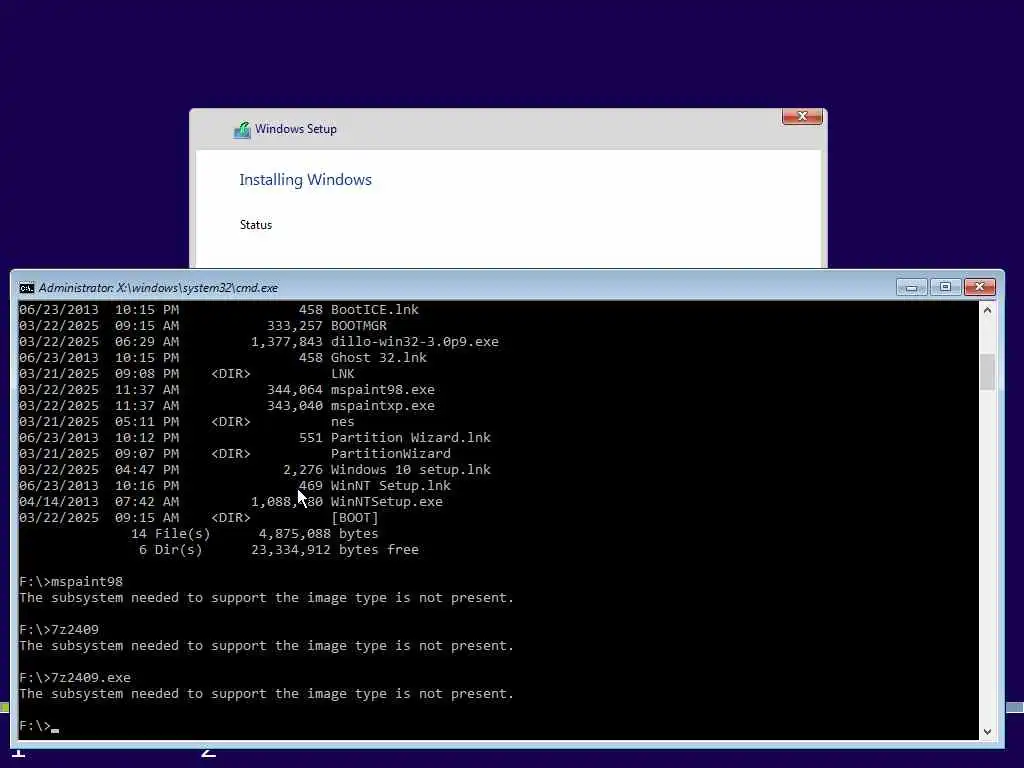Screen dimensions: 1024x768
Task: Click the console scrollbar up arrow
Action: click(x=987, y=310)
